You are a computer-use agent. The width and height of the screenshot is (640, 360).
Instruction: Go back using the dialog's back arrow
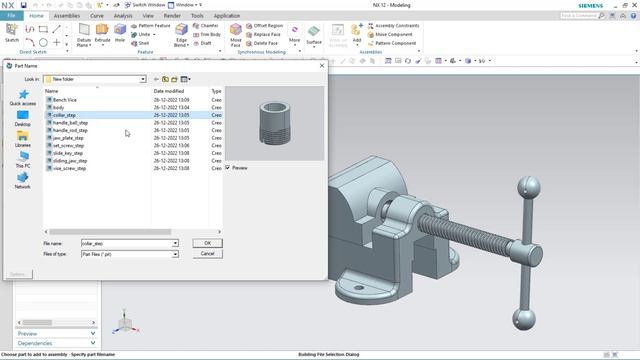(156, 79)
